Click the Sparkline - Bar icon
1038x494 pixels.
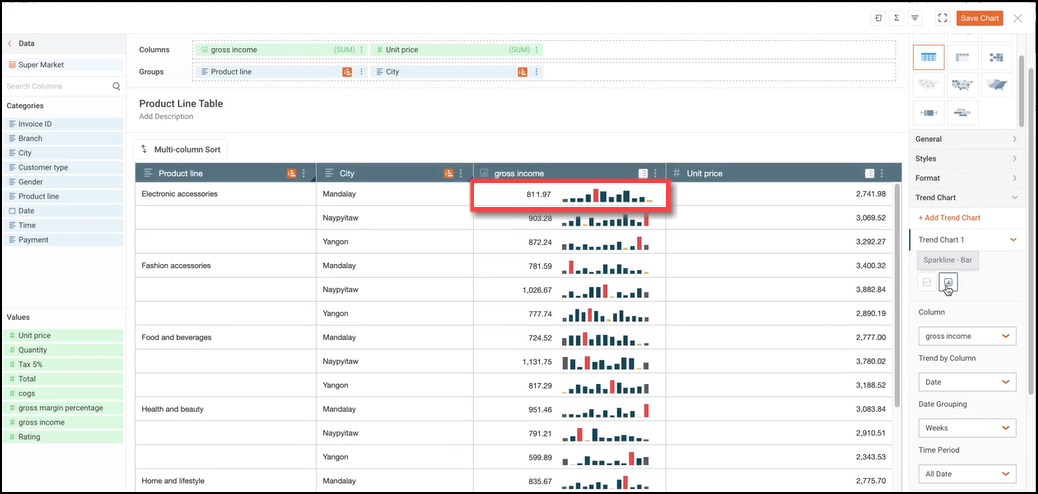pos(948,283)
